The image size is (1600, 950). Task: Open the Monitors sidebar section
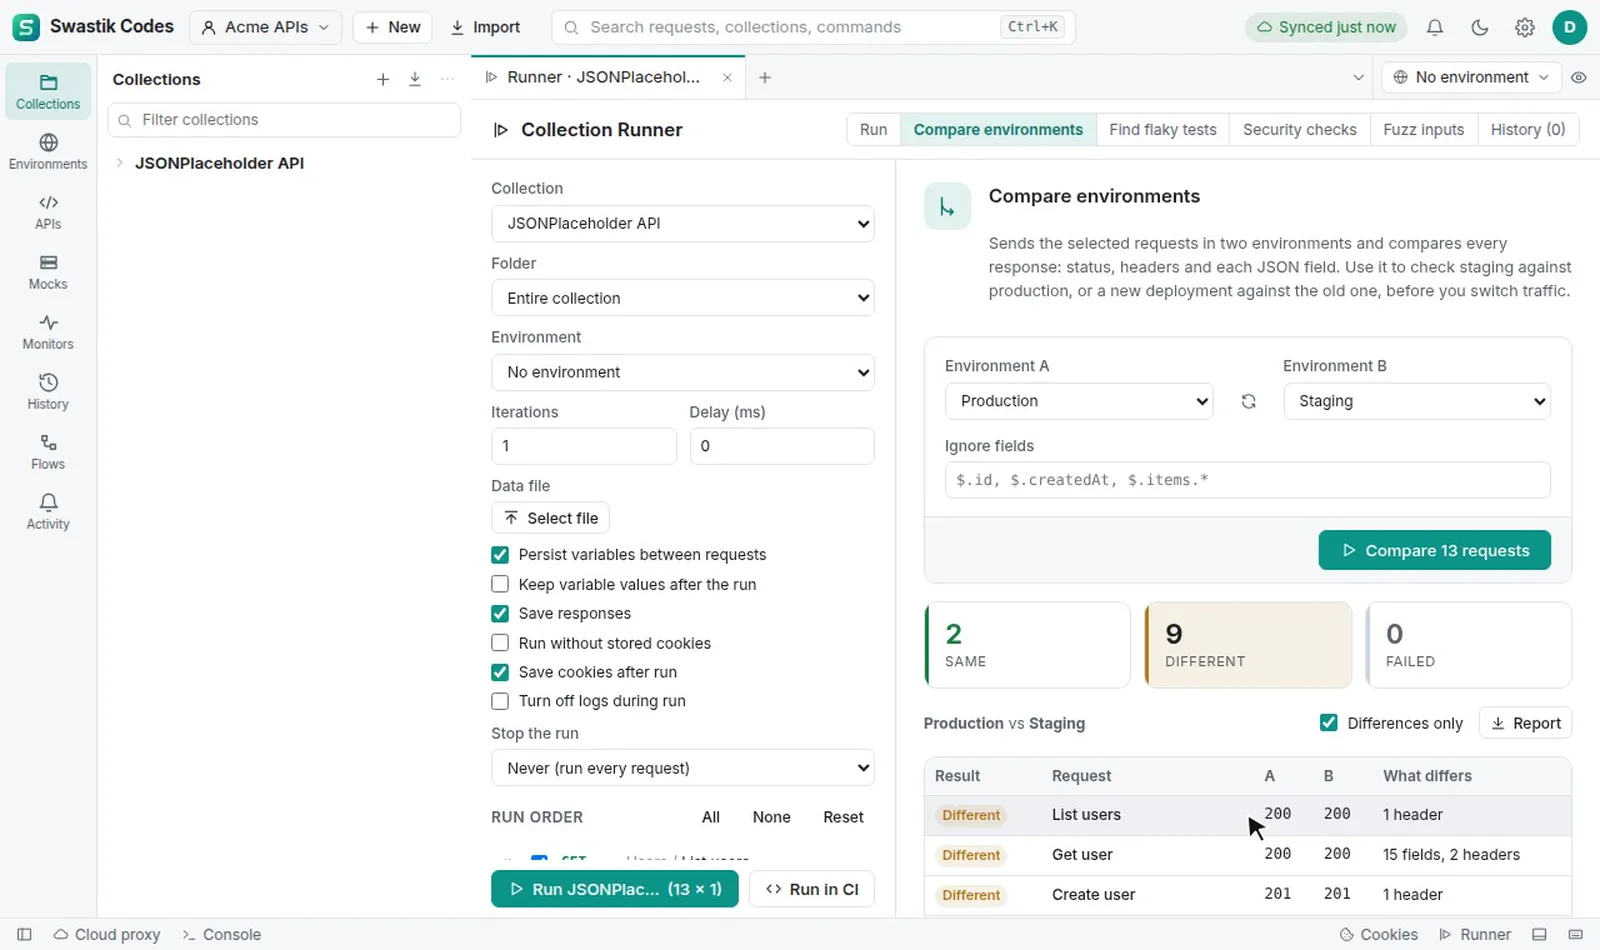(48, 331)
